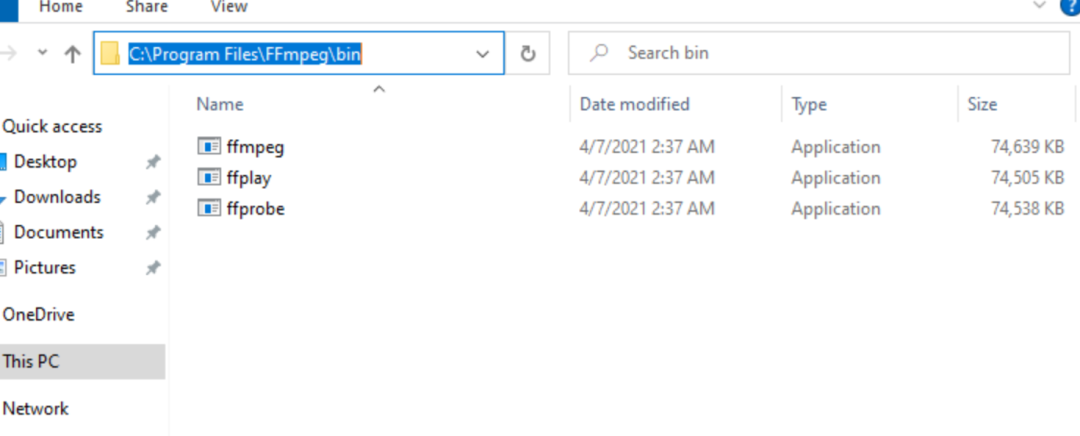Click the ffplay application icon
This screenshot has height=436, width=1080.
pos(209,178)
